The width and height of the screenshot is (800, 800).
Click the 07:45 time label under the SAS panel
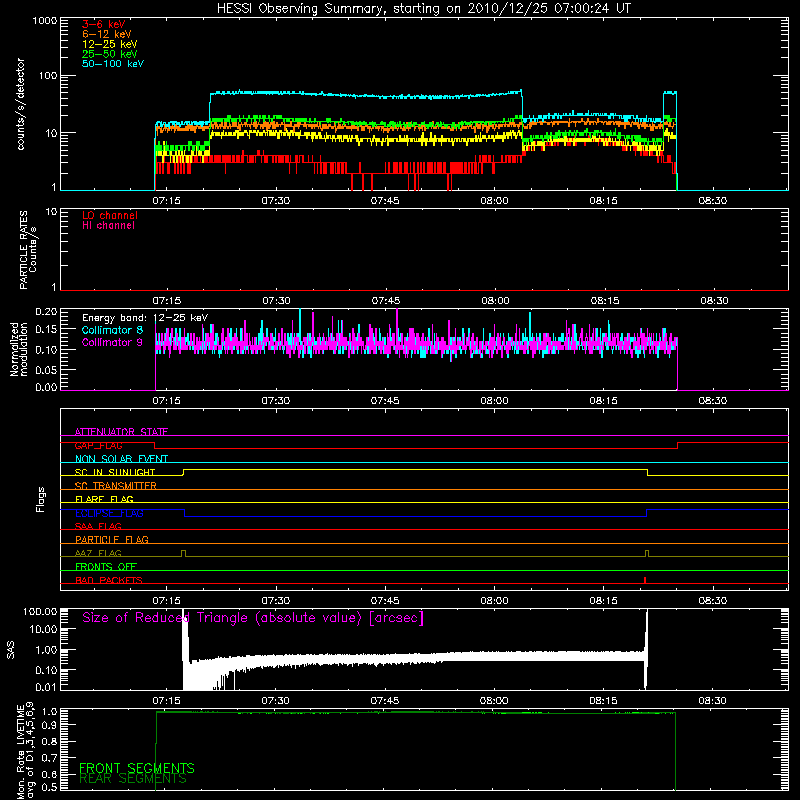(x=385, y=701)
